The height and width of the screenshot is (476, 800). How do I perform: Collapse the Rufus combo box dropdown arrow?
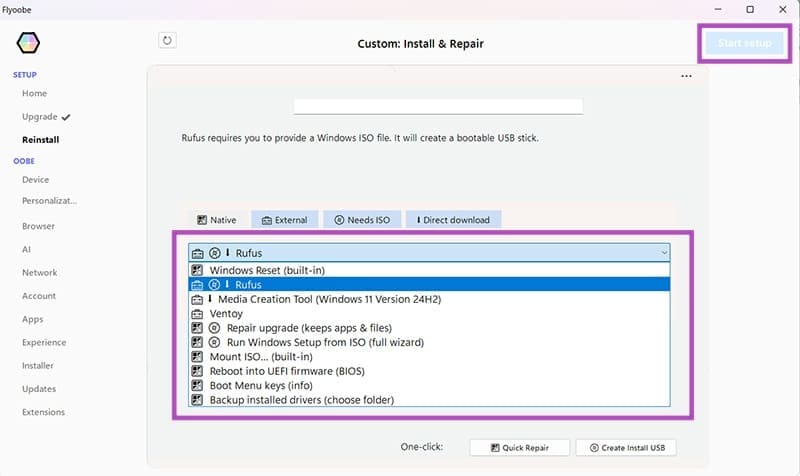pos(663,254)
